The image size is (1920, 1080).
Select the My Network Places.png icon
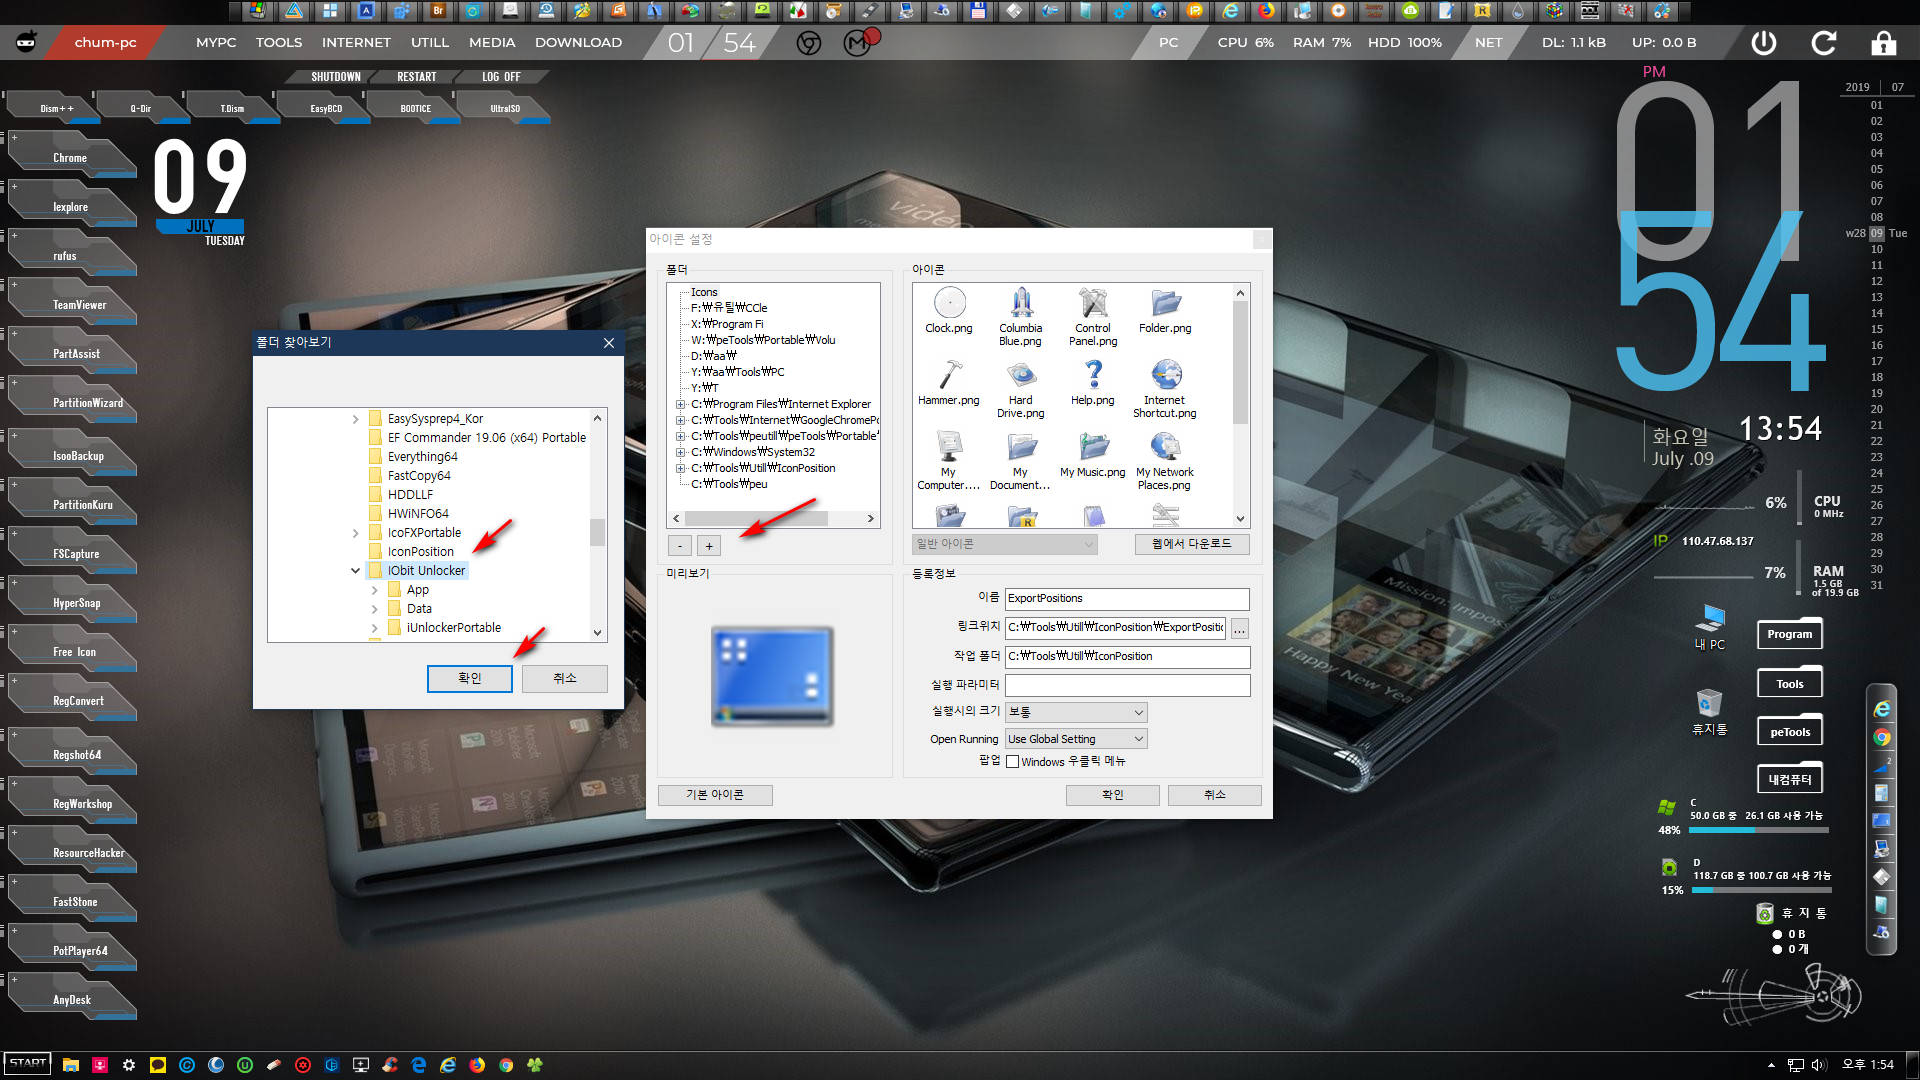point(1165,460)
